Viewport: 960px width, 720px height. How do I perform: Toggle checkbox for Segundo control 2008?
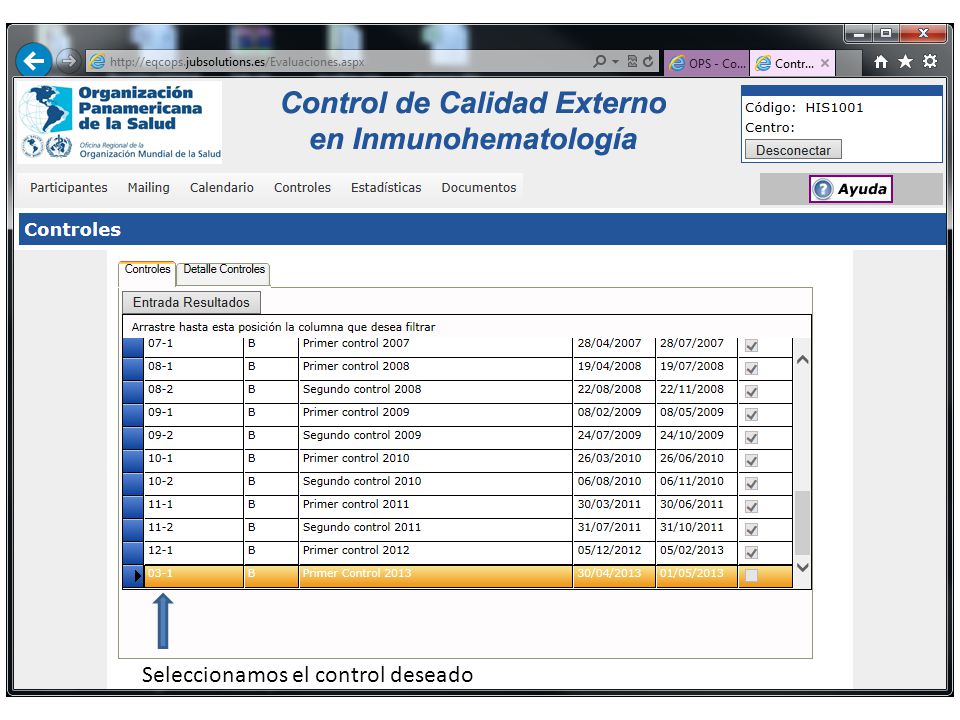pyautogui.click(x=751, y=391)
